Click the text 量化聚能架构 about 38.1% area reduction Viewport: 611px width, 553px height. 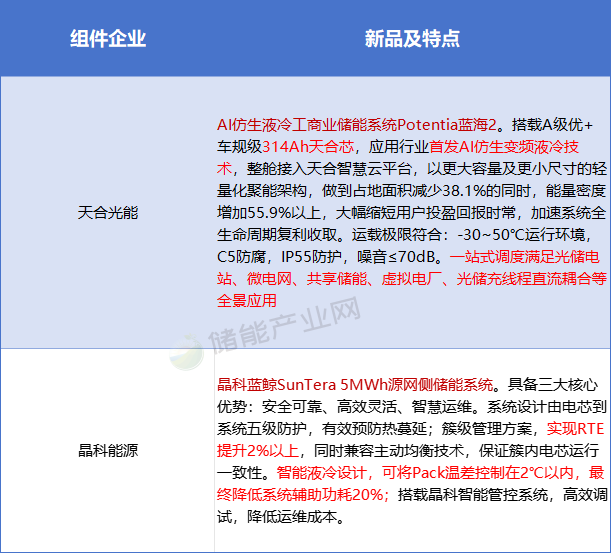[262, 191]
